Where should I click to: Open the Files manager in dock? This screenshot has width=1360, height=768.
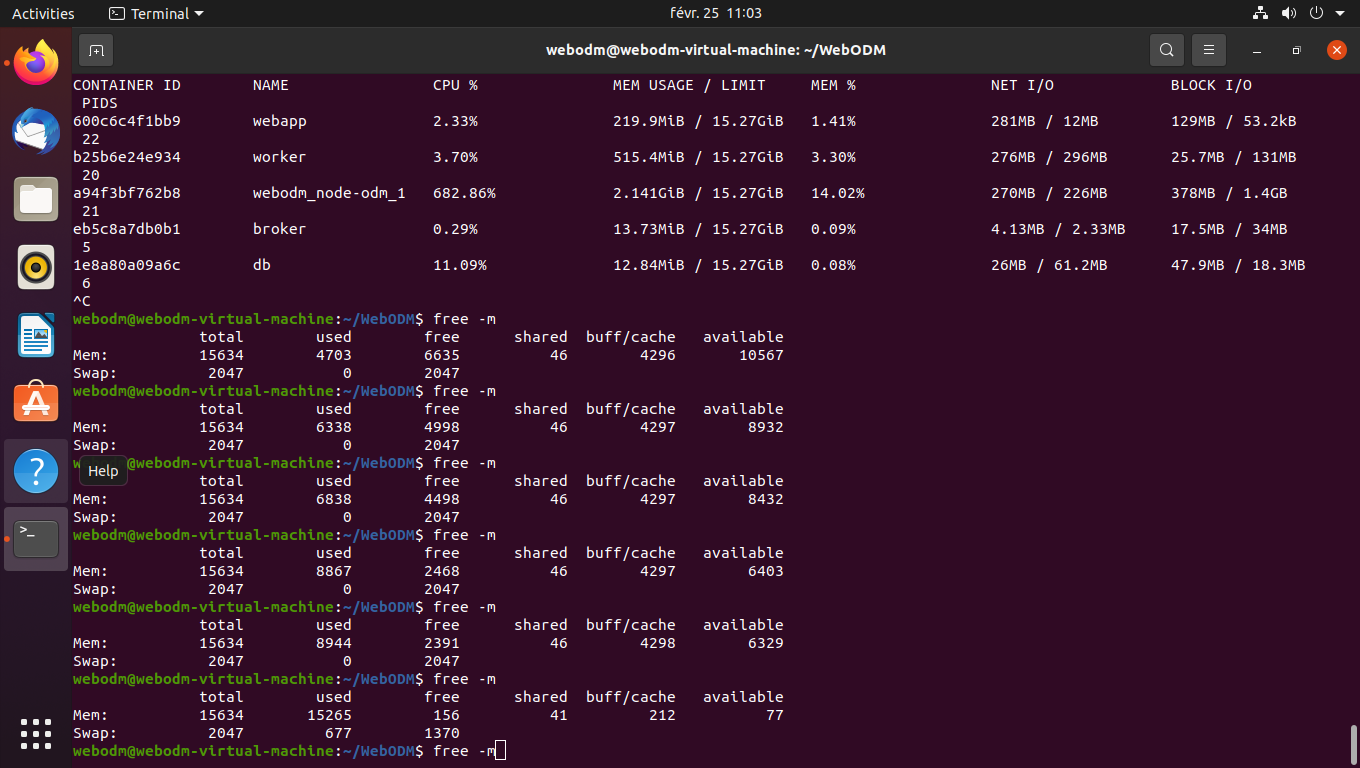point(36,199)
